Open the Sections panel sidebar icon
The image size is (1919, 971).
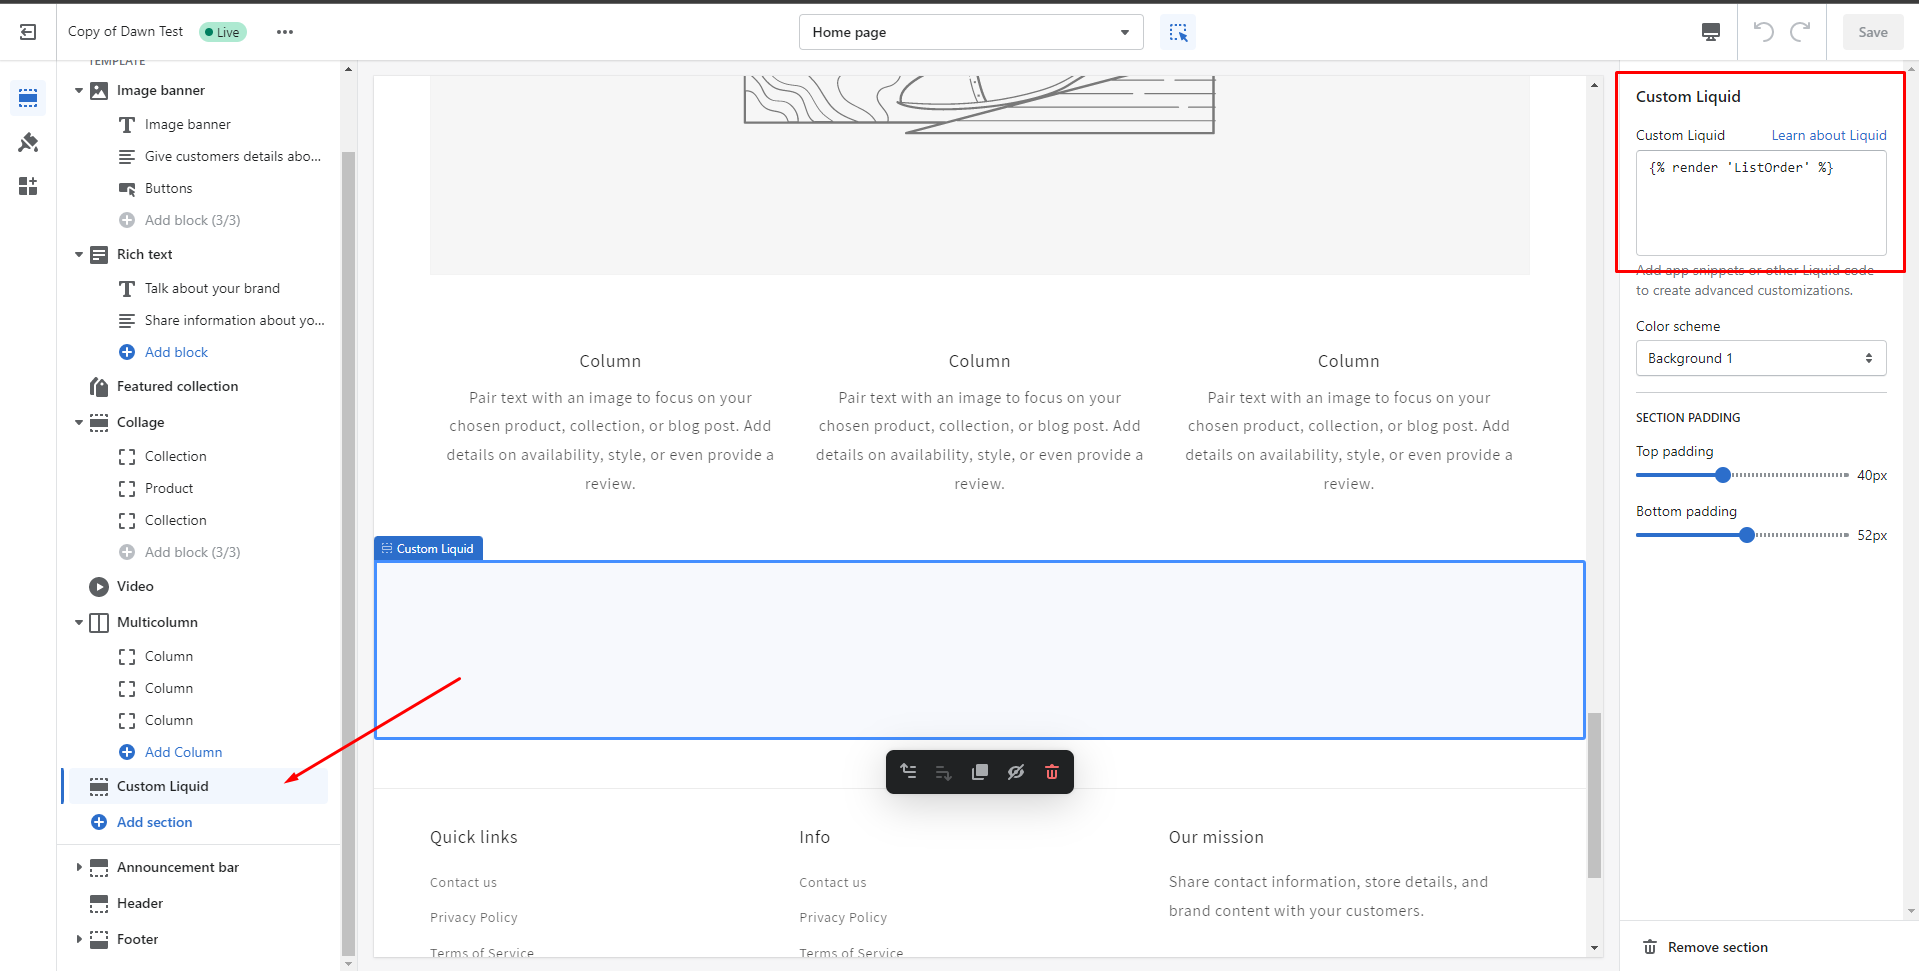tap(28, 98)
